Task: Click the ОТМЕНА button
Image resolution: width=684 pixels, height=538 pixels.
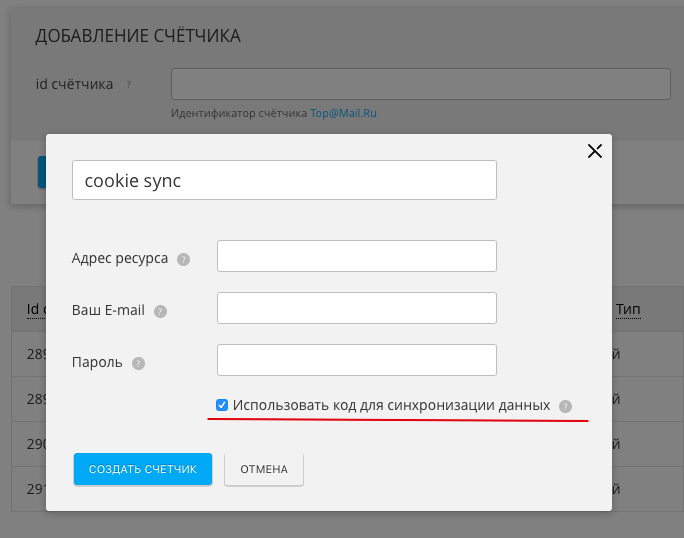Action: (x=264, y=469)
